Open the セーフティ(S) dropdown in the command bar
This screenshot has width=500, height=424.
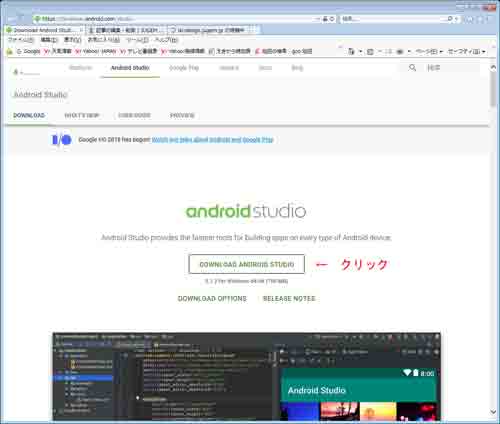pyautogui.click(x=466, y=52)
